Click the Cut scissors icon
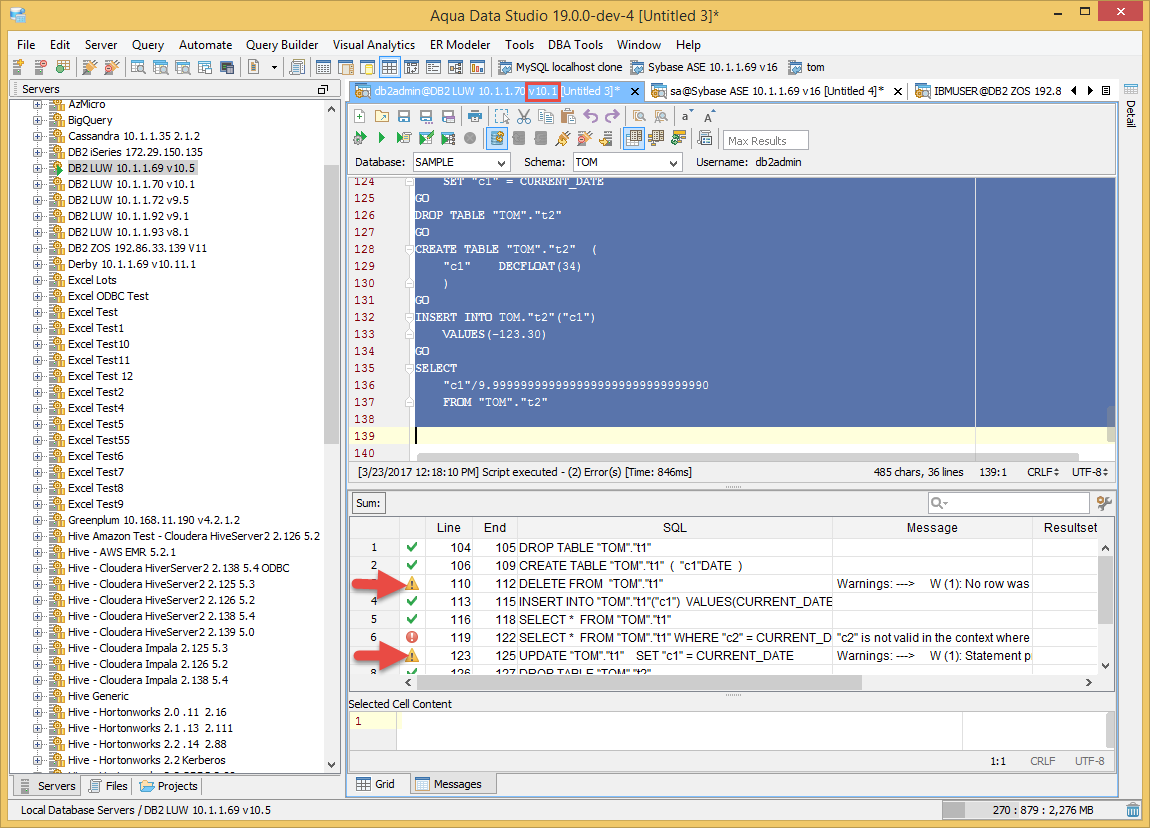 (x=524, y=116)
